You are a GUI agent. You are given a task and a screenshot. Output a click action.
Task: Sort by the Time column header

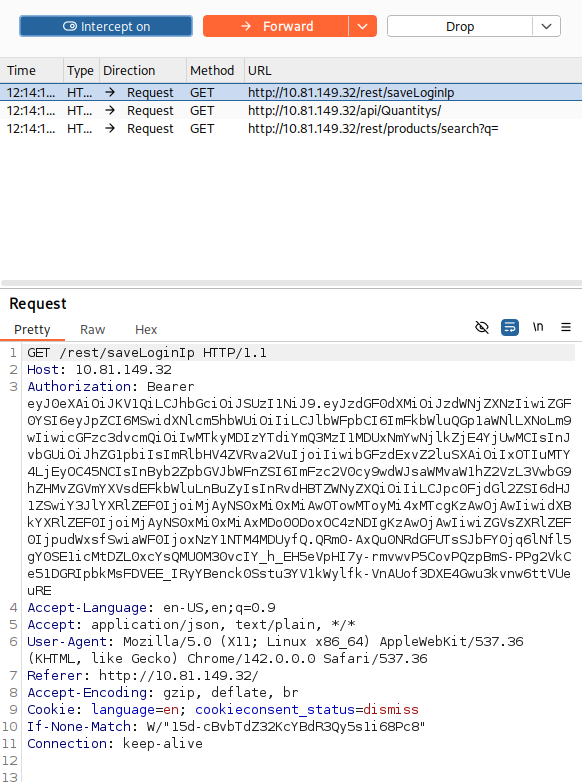pos(32,70)
